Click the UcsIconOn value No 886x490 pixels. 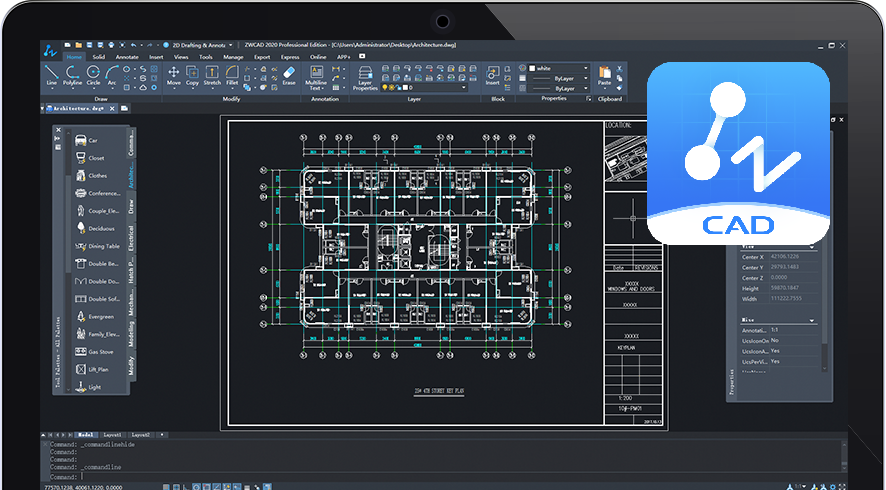pos(794,340)
